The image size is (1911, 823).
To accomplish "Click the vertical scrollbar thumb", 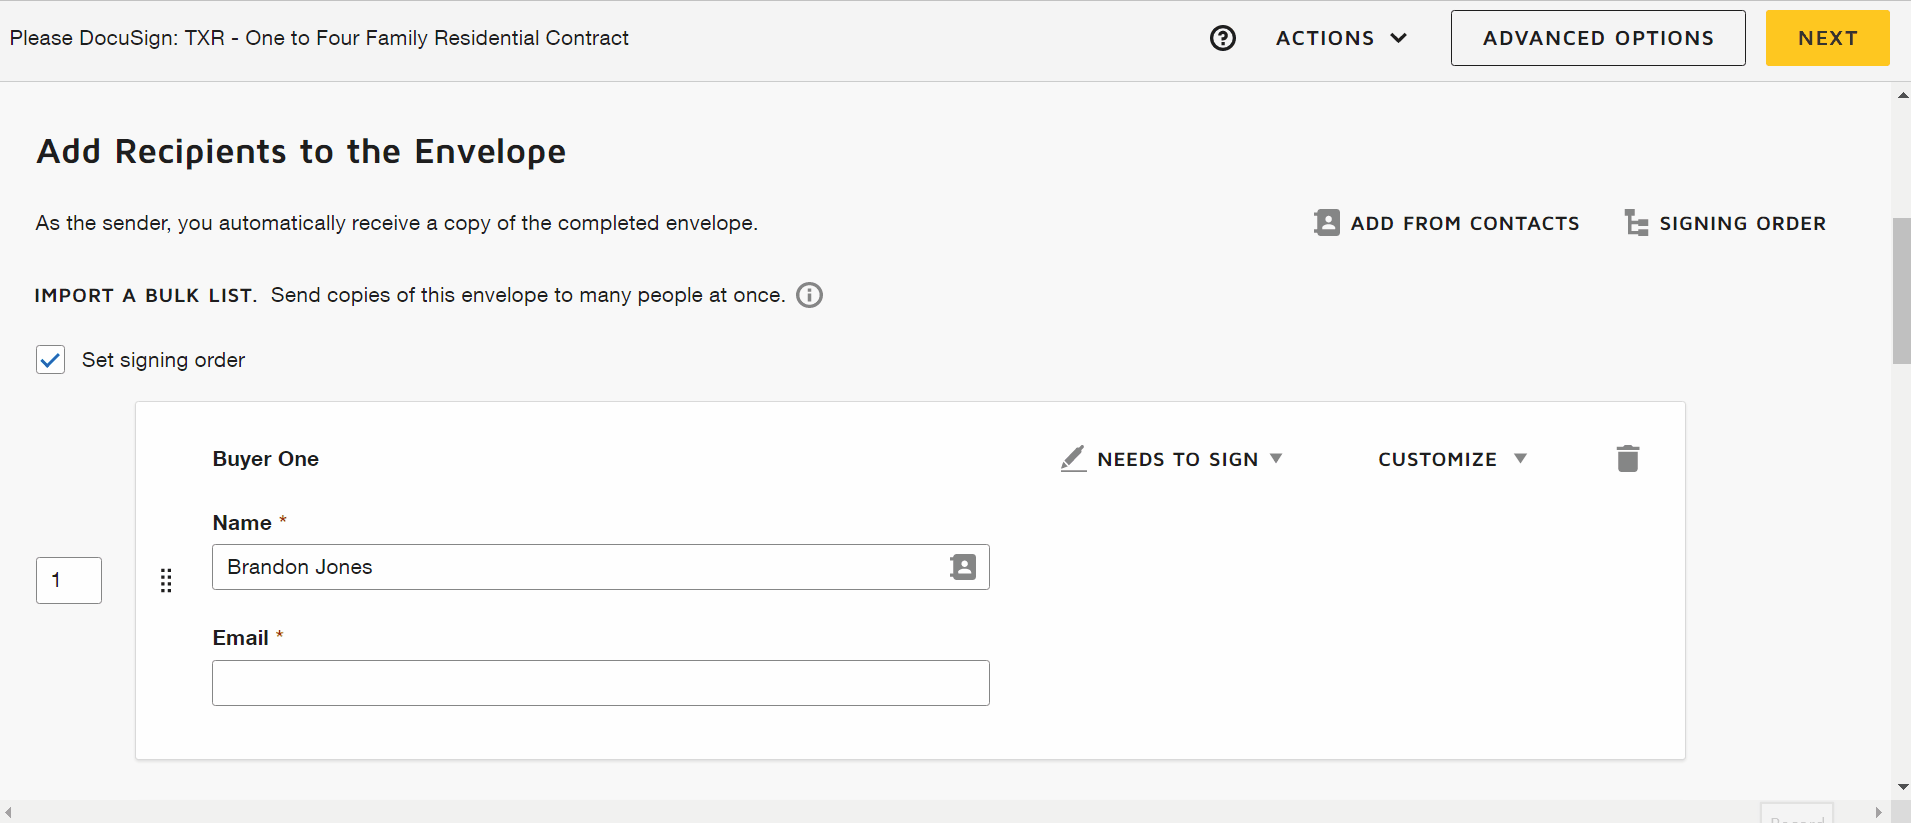I will click(1901, 290).
